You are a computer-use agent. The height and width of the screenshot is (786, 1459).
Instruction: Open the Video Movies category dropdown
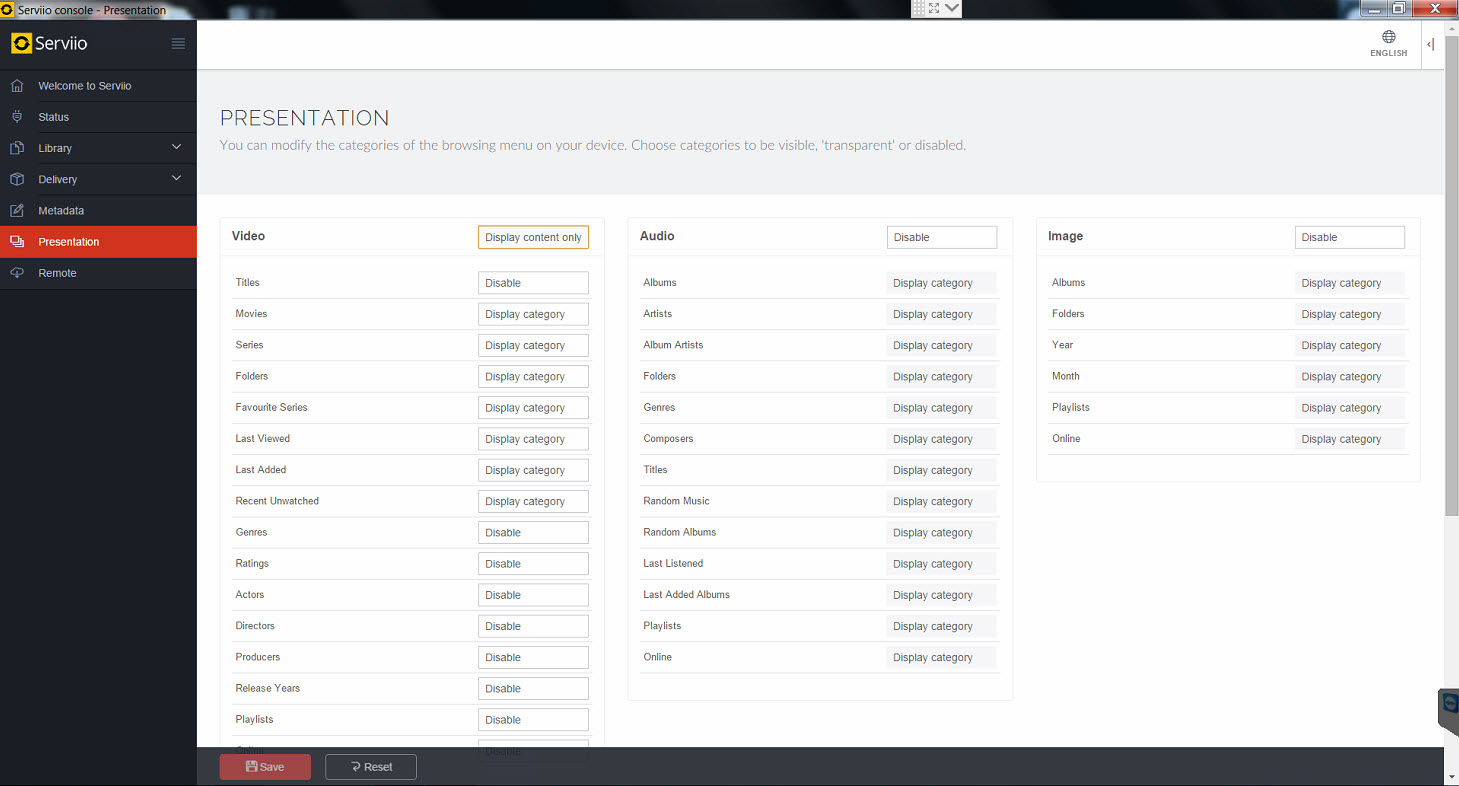pos(533,314)
